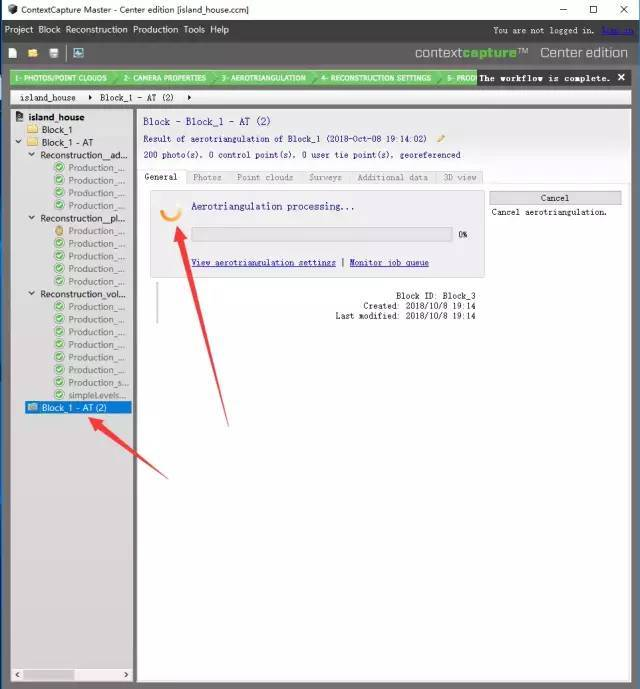Switch to the Photos tab

pyautogui.click(x=207, y=178)
